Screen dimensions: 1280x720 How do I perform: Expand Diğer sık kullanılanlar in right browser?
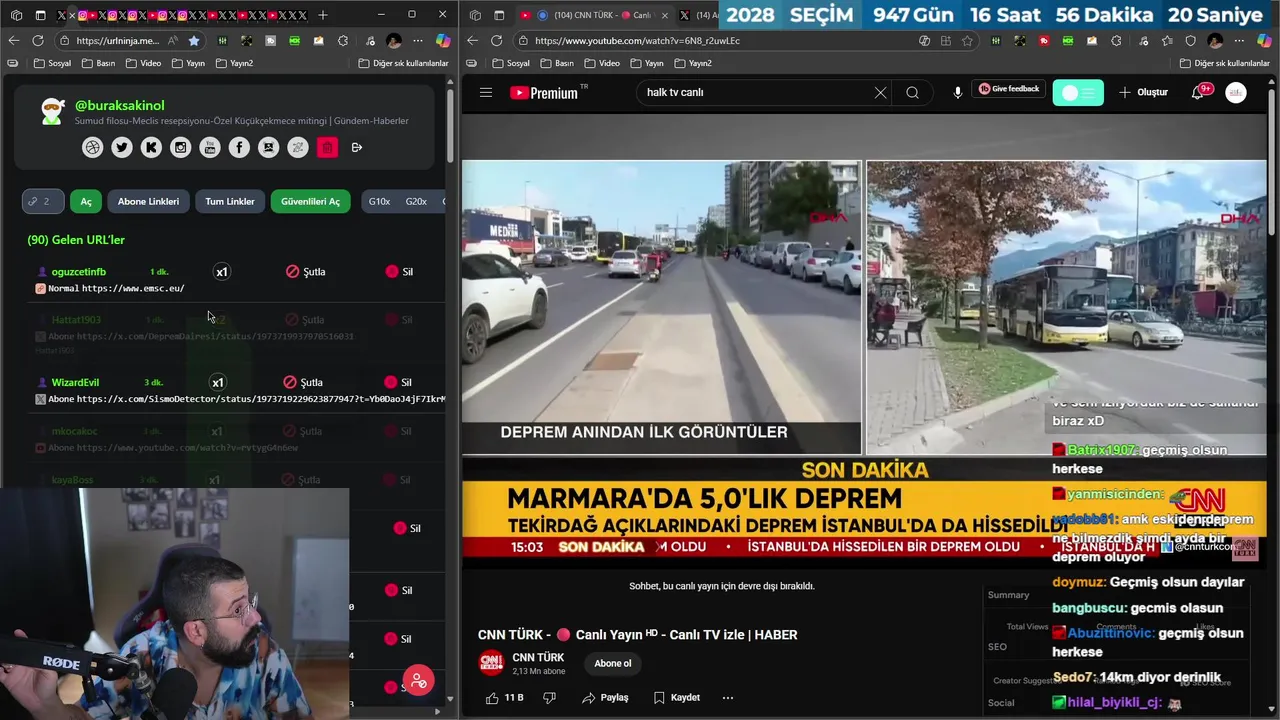(x=1226, y=63)
